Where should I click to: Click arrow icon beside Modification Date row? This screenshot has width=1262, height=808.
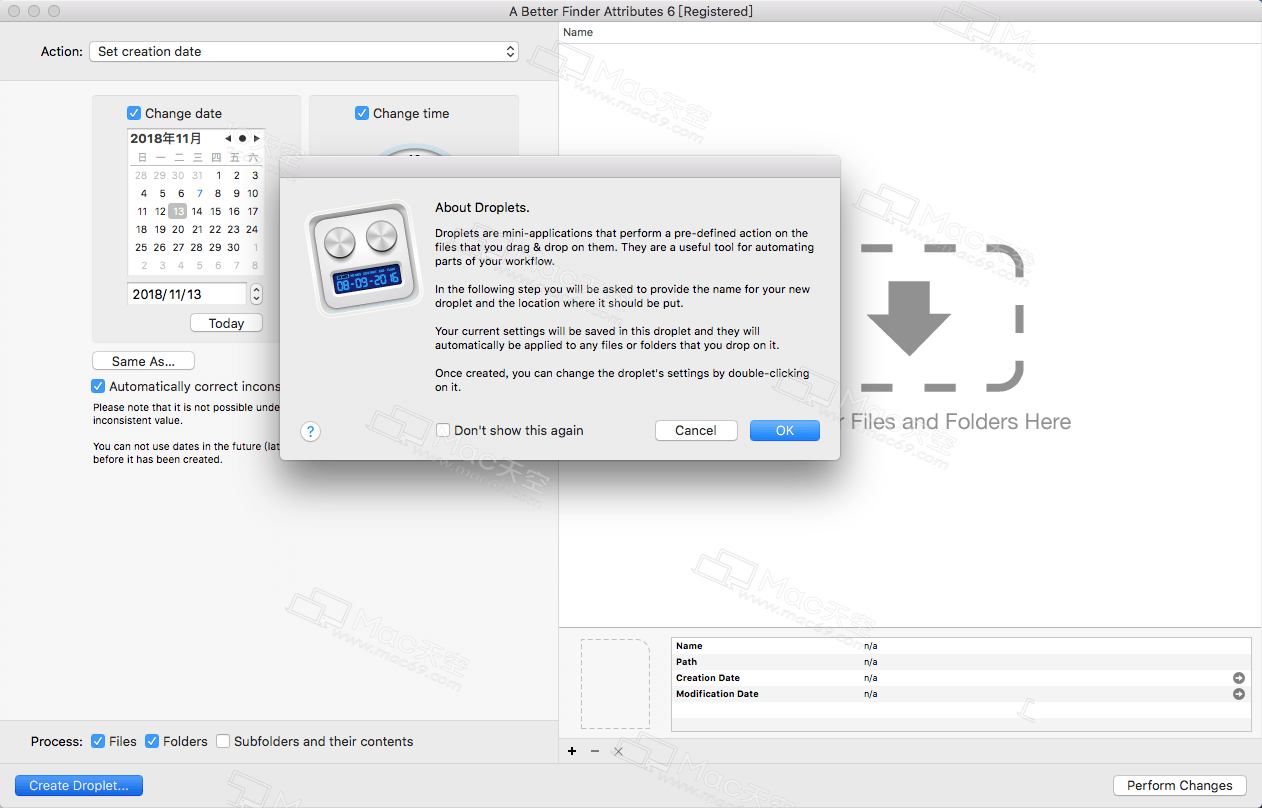[x=1239, y=694]
